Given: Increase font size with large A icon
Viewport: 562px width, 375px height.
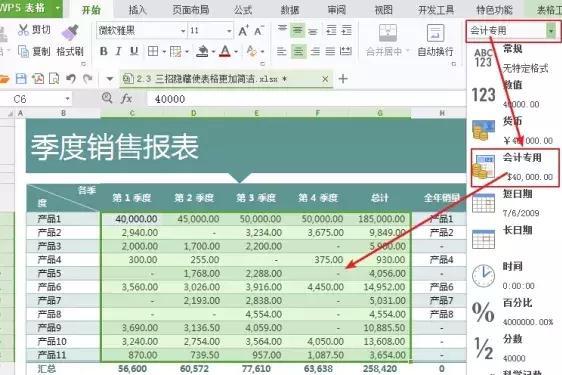Looking at the screenshot, I should (243, 31).
